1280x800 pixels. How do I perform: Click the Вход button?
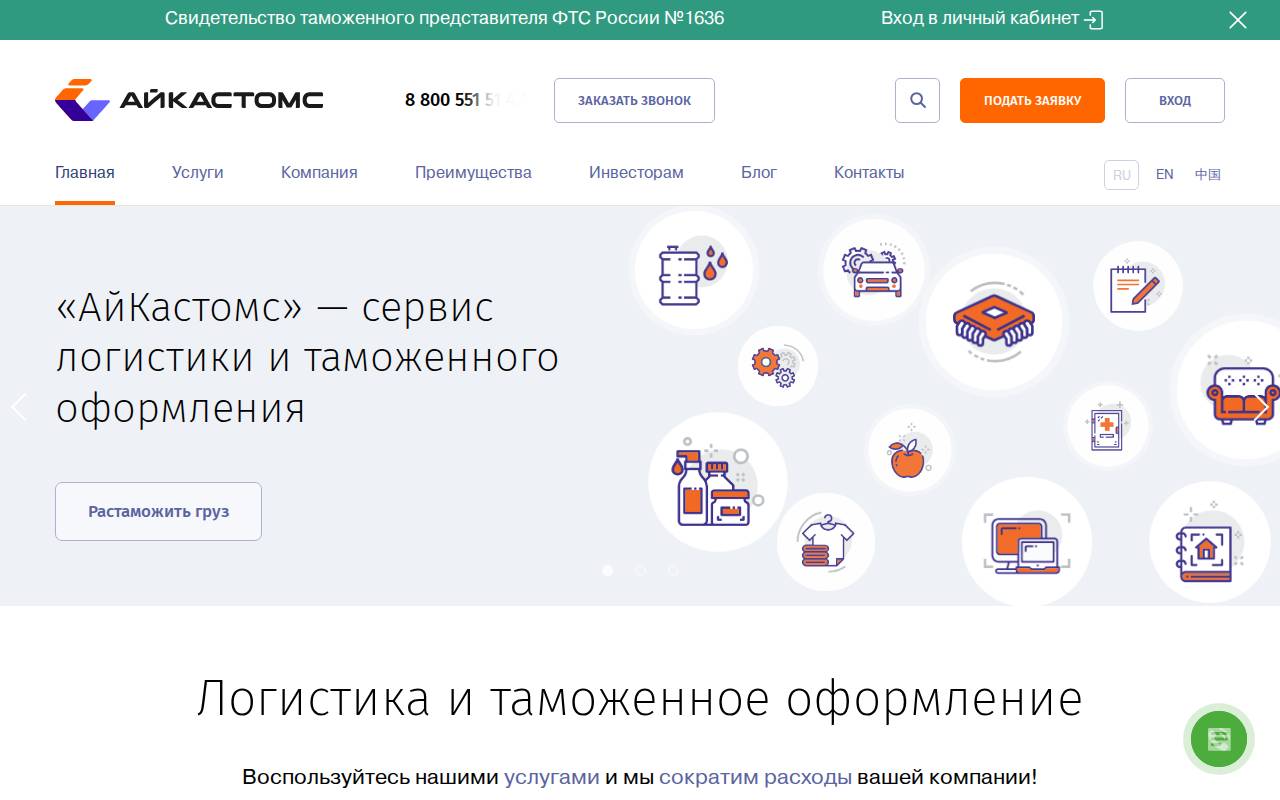click(1175, 100)
